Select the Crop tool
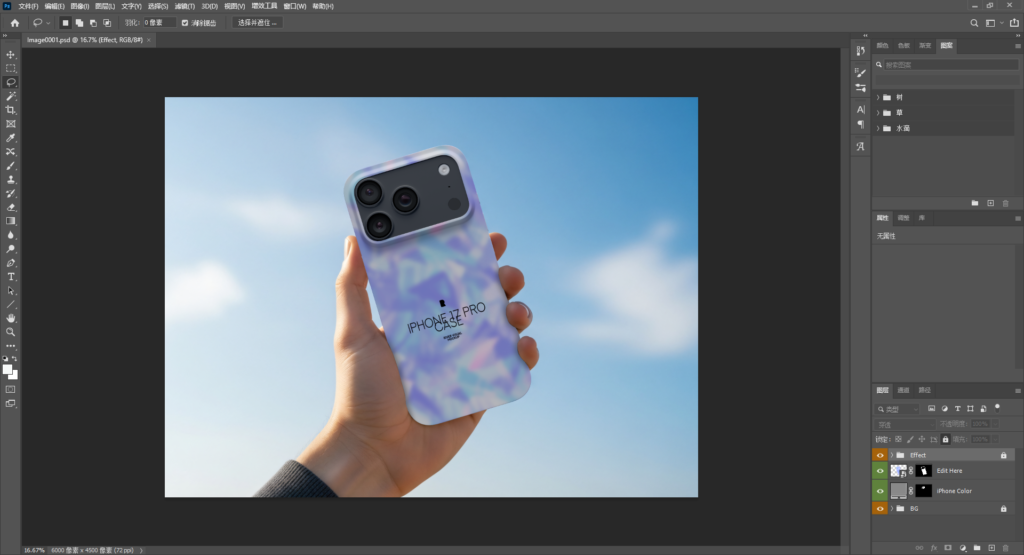 (10, 110)
